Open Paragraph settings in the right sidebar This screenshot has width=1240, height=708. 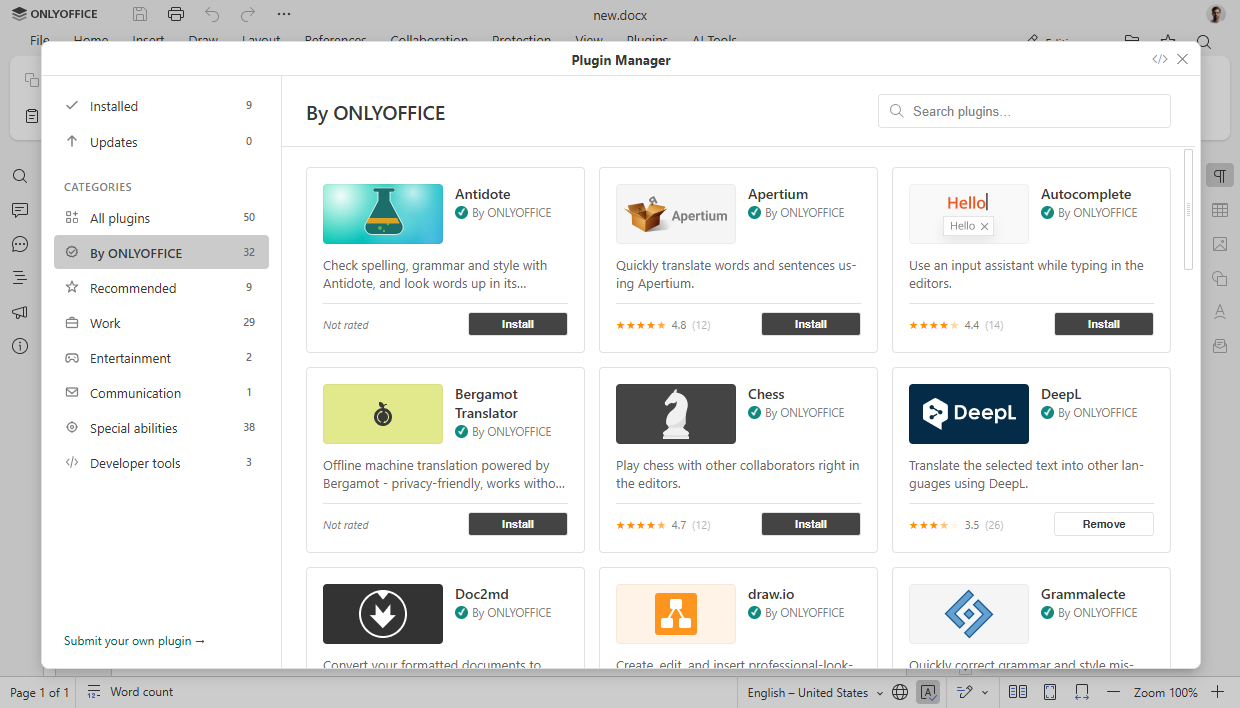point(1220,176)
